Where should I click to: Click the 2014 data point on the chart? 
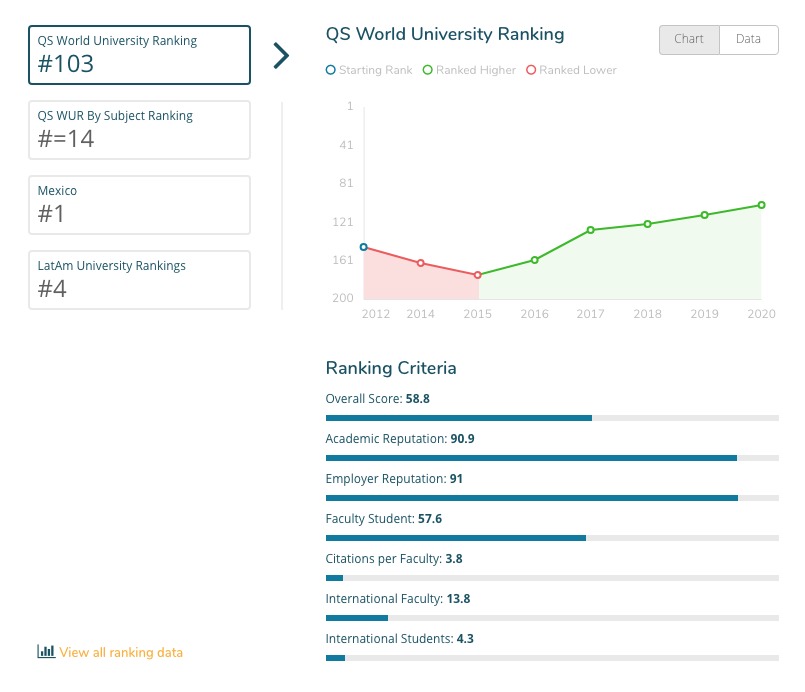(420, 263)
